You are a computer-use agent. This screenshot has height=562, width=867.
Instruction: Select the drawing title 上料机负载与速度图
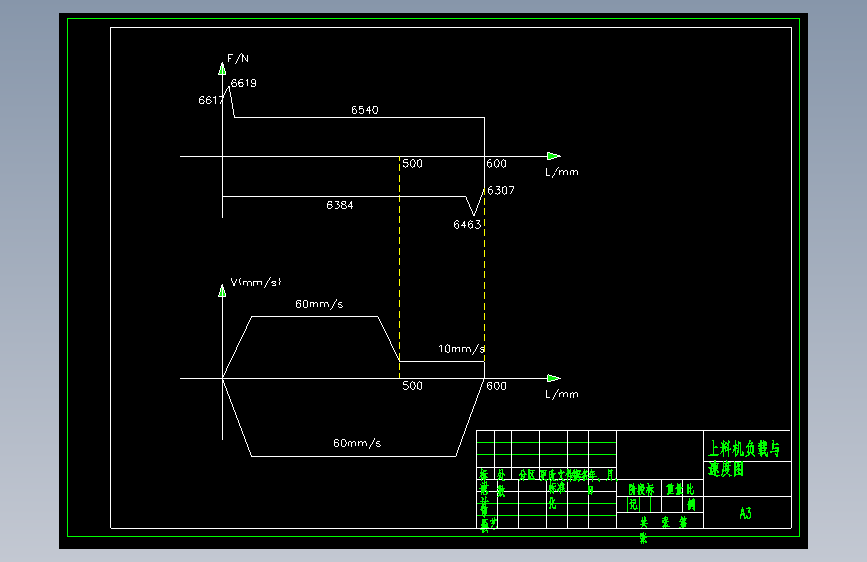tap(744, 459)
